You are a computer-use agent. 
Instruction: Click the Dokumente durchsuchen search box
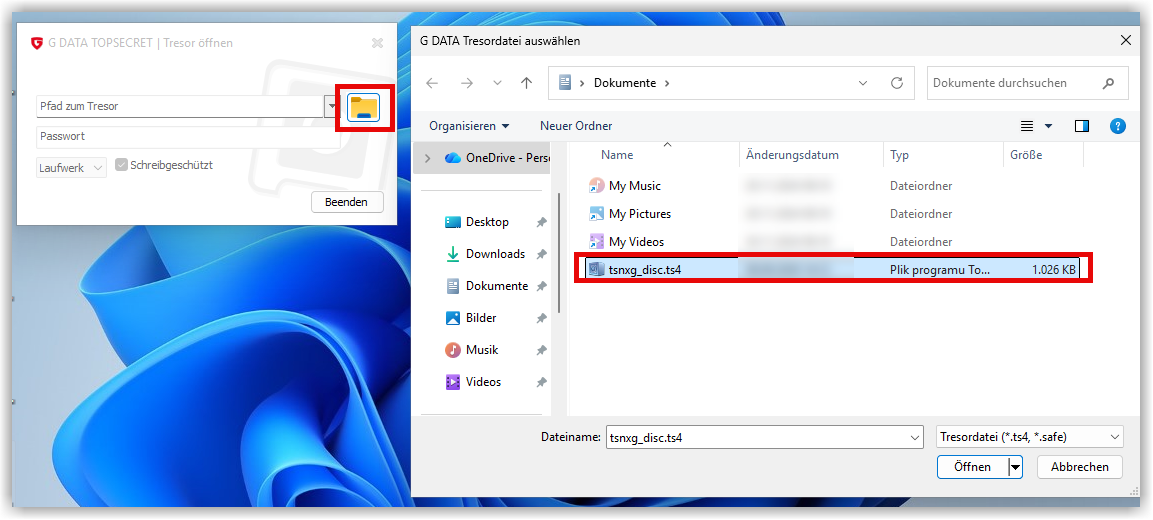(x=1027, y=83)
